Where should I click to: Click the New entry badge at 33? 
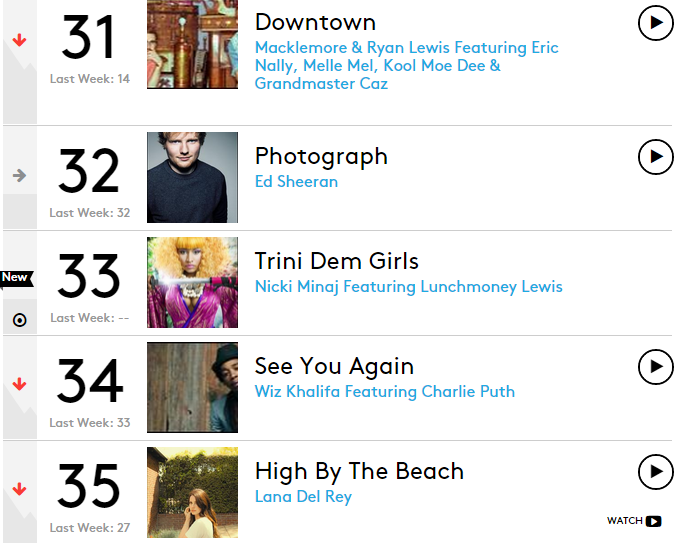[x=15, y=277]
